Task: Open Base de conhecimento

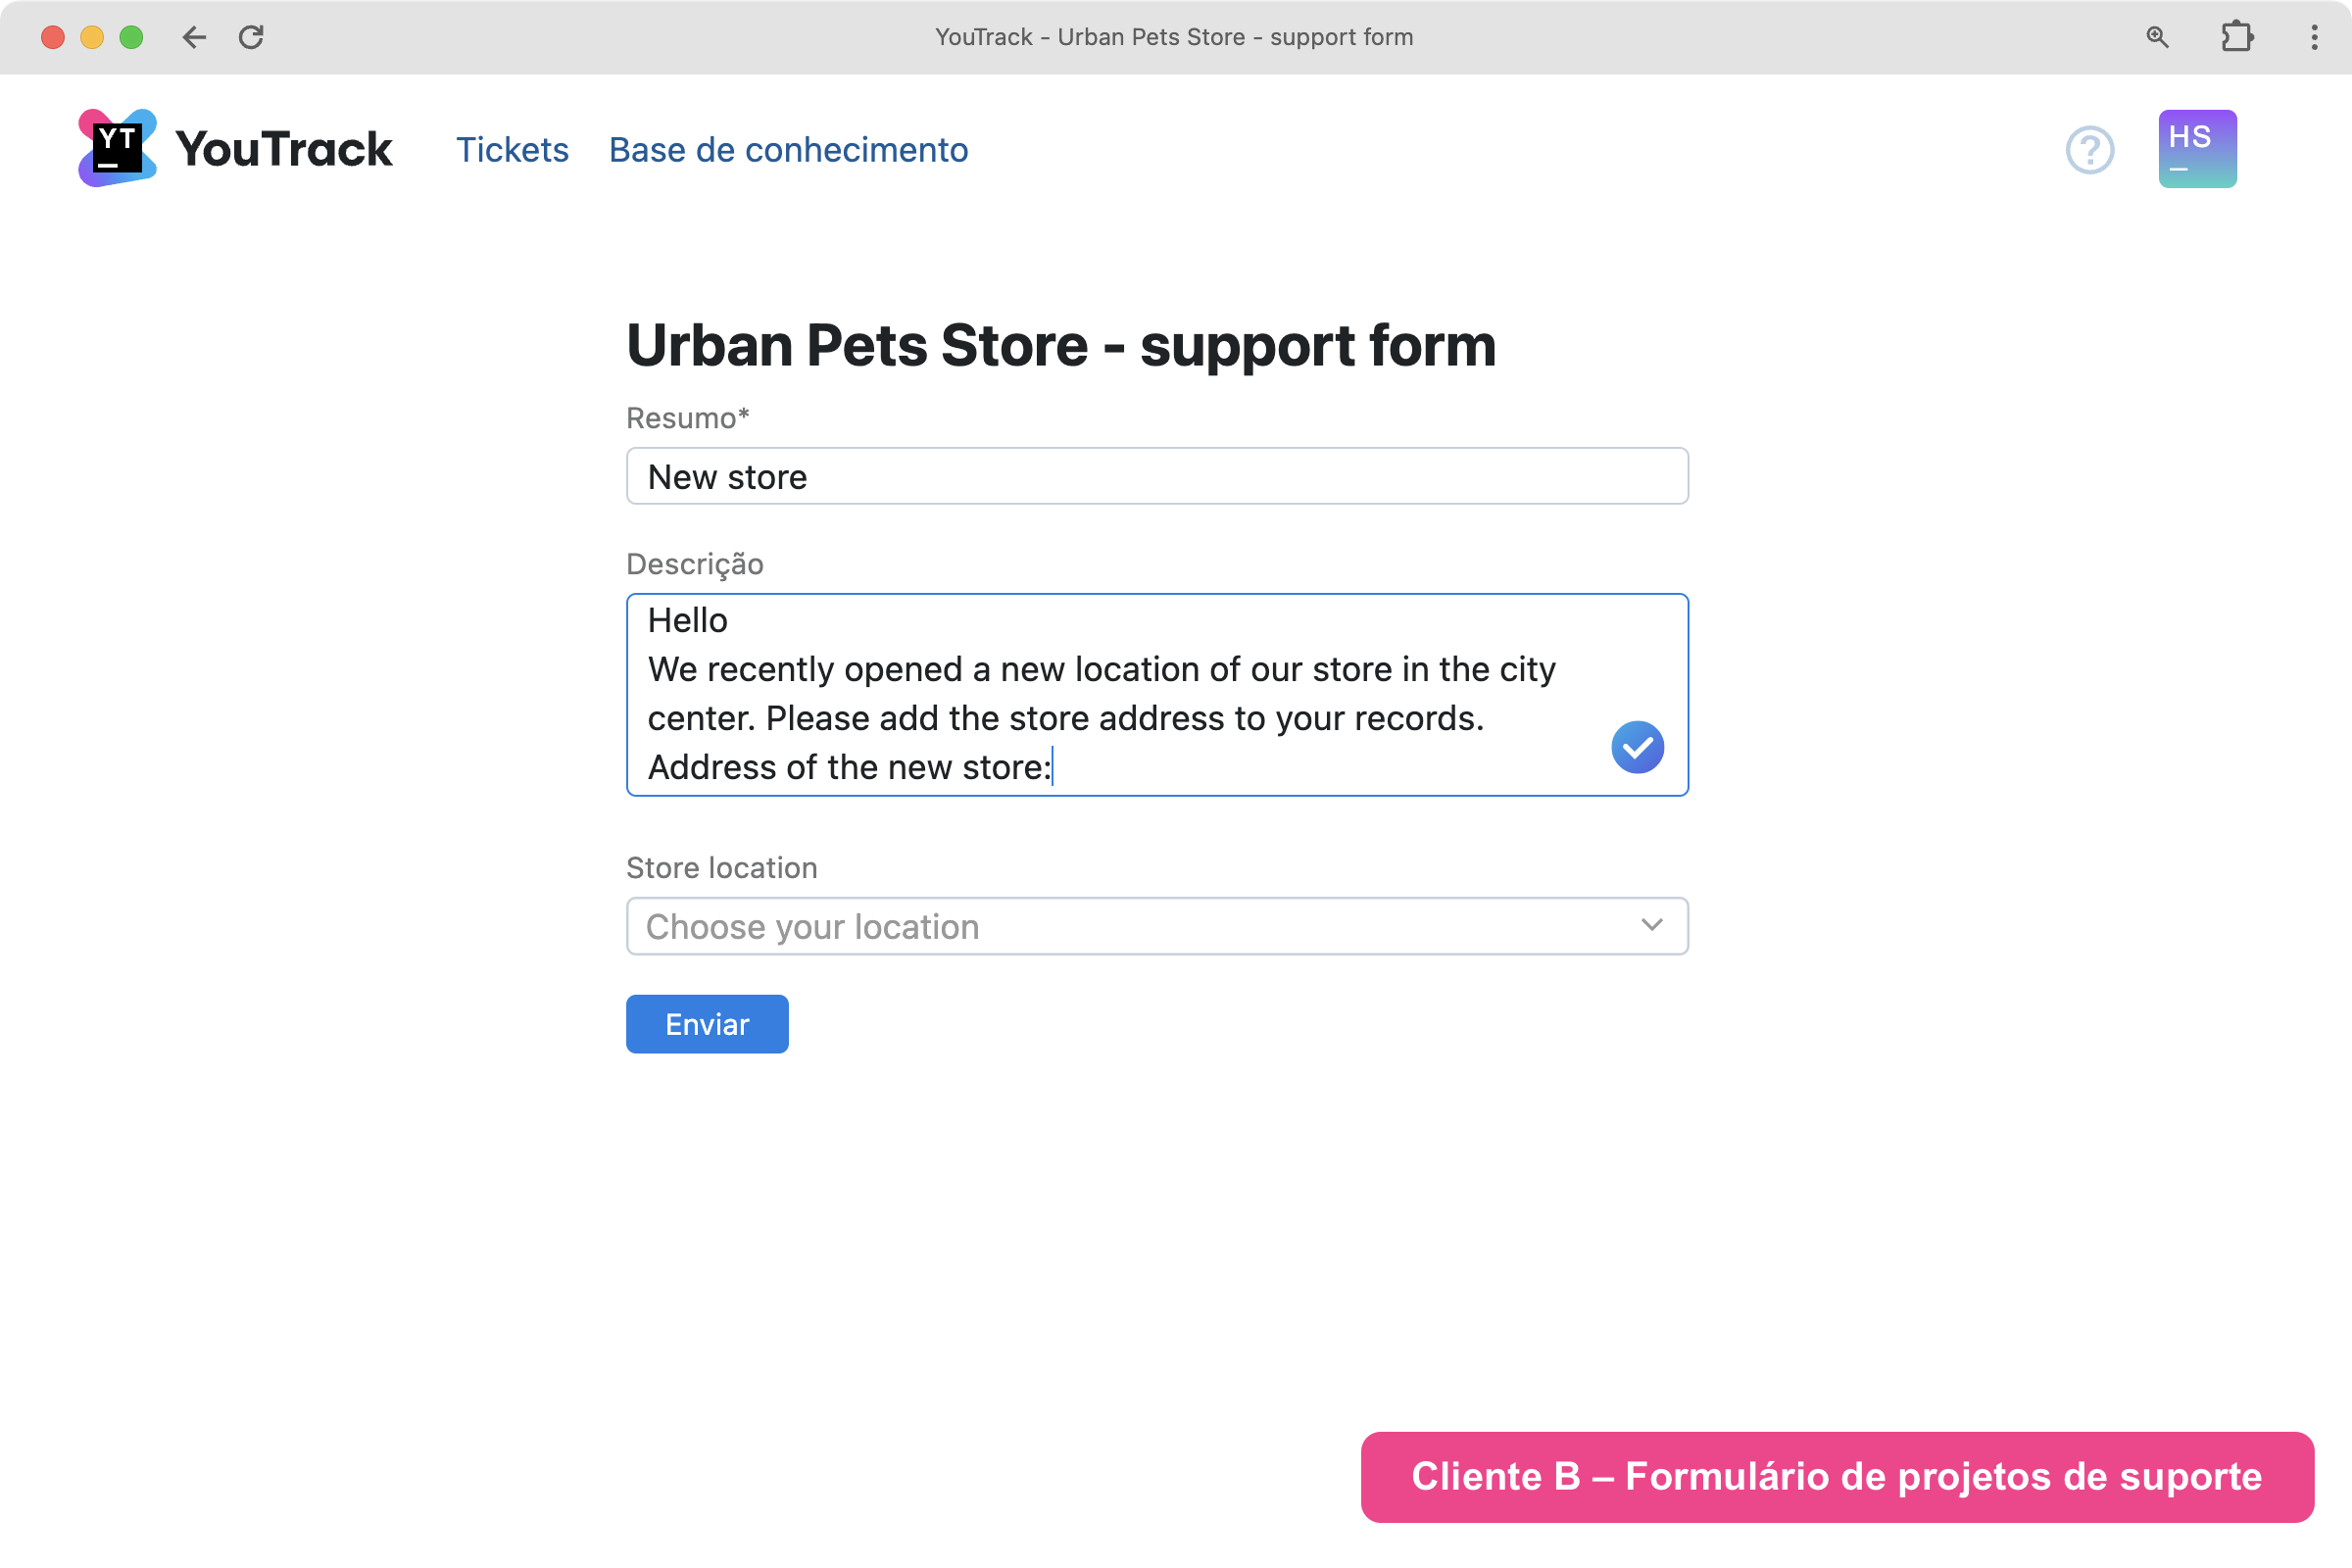Action: click(x=787, y=149)
